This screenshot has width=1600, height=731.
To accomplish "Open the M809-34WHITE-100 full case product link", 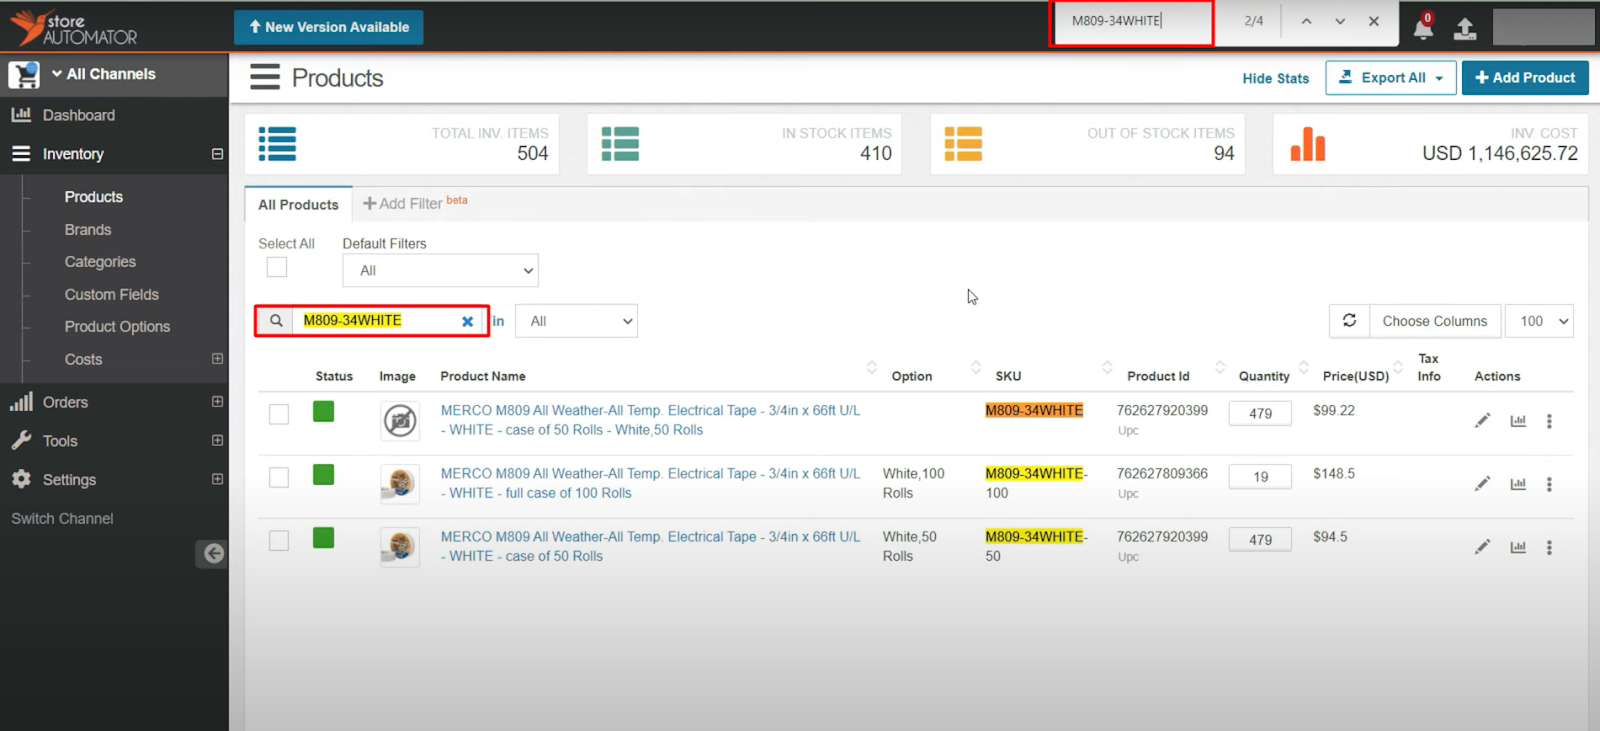I will click(x=650, y=483).
